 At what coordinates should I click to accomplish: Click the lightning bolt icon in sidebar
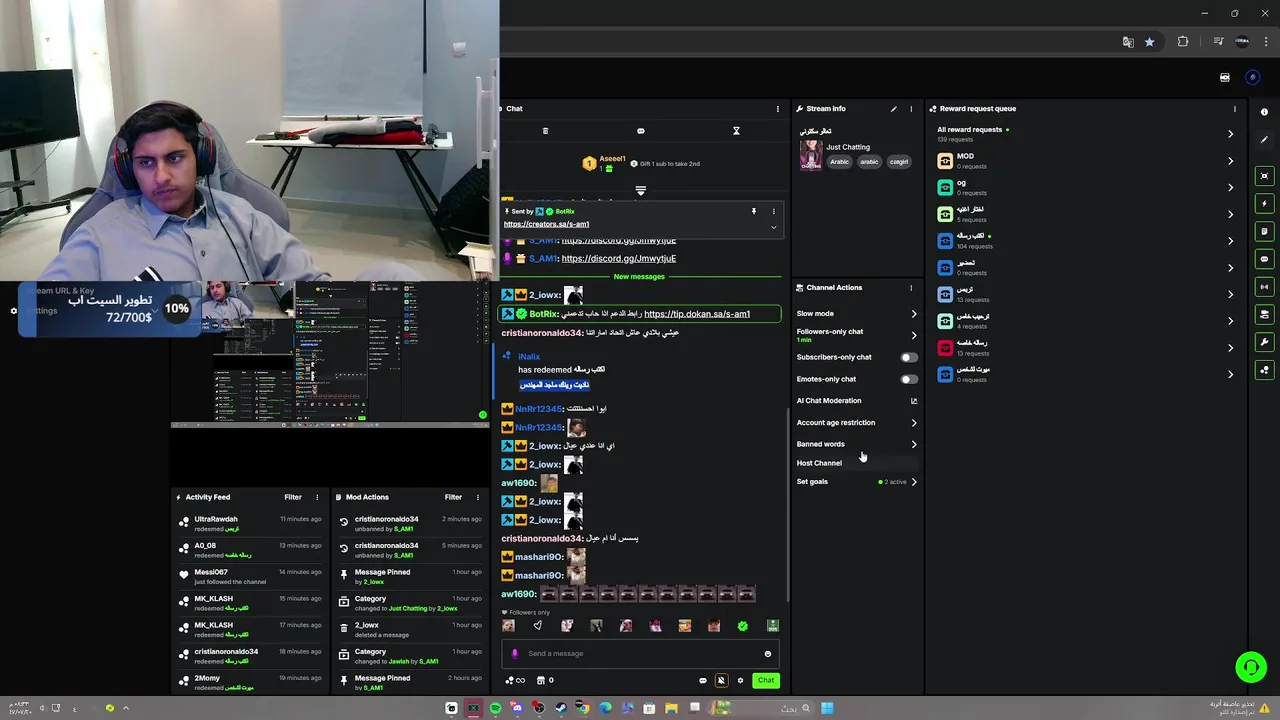tap(1264, 204)
